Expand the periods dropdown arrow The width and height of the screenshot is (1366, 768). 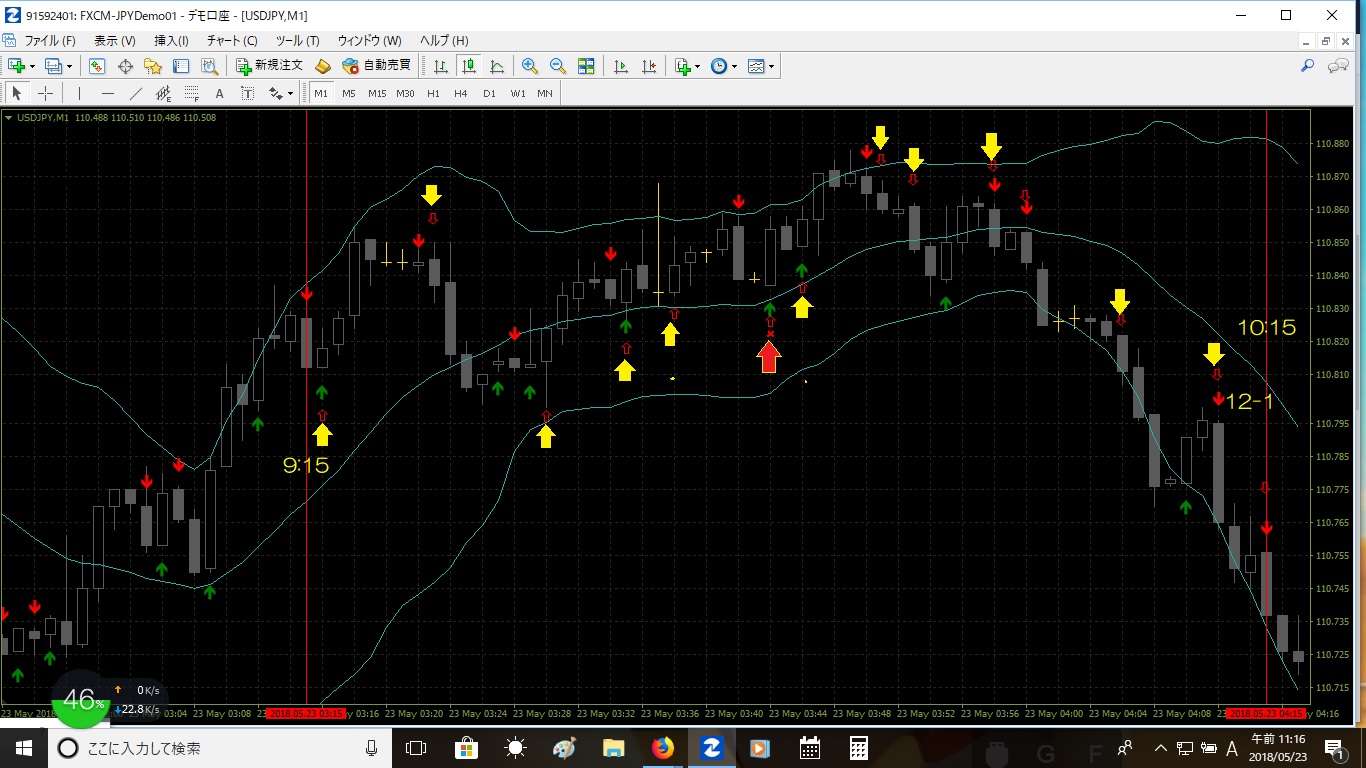pos(734,66)
